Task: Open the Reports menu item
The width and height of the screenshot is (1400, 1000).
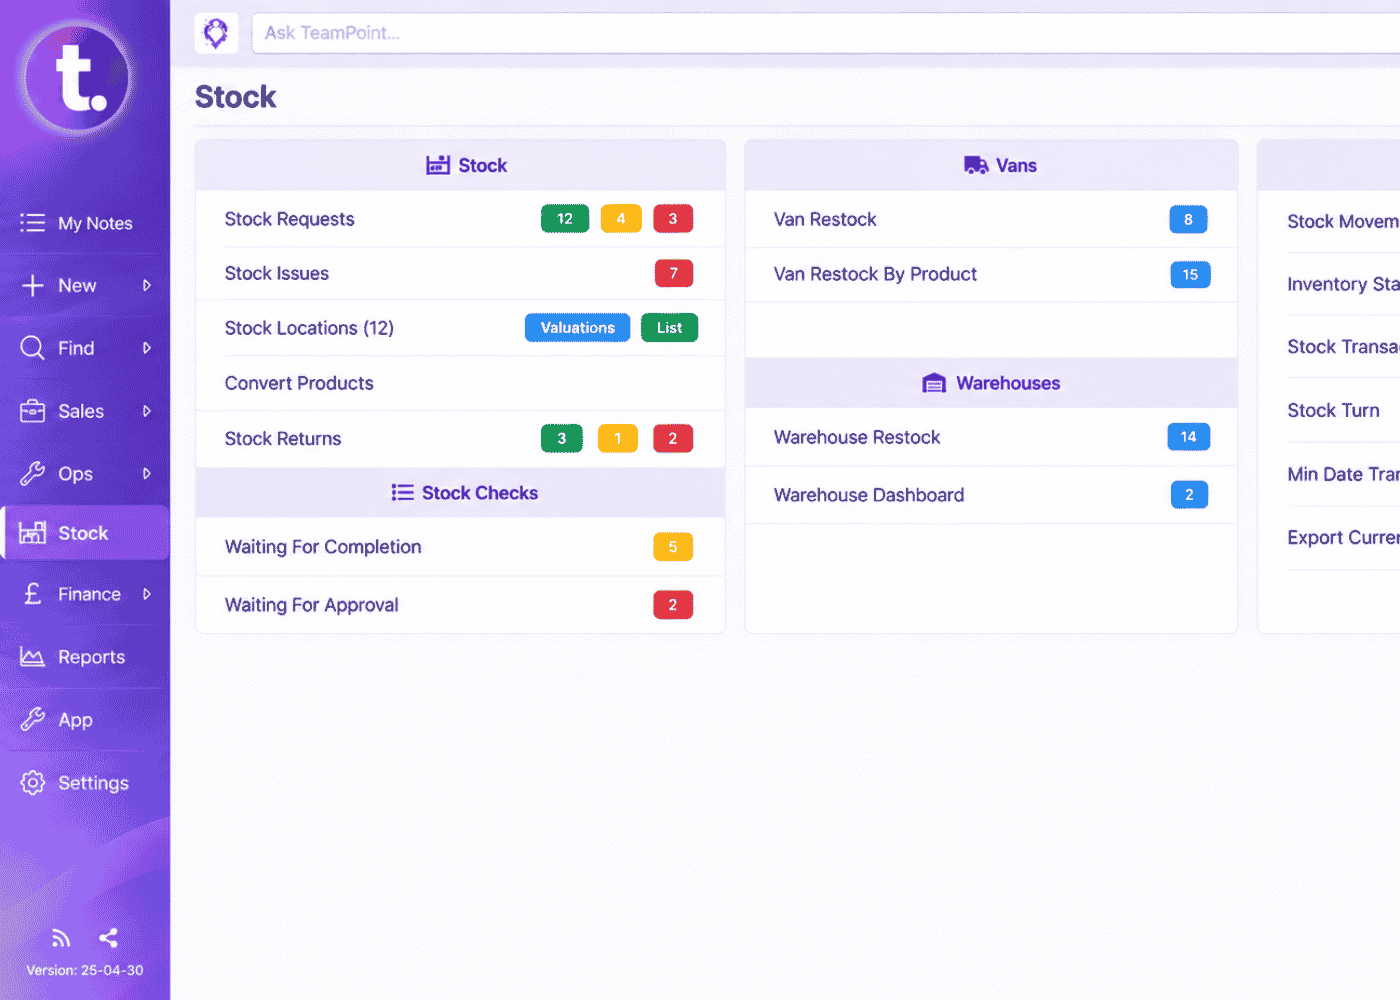Action: (x=85, y=657)
